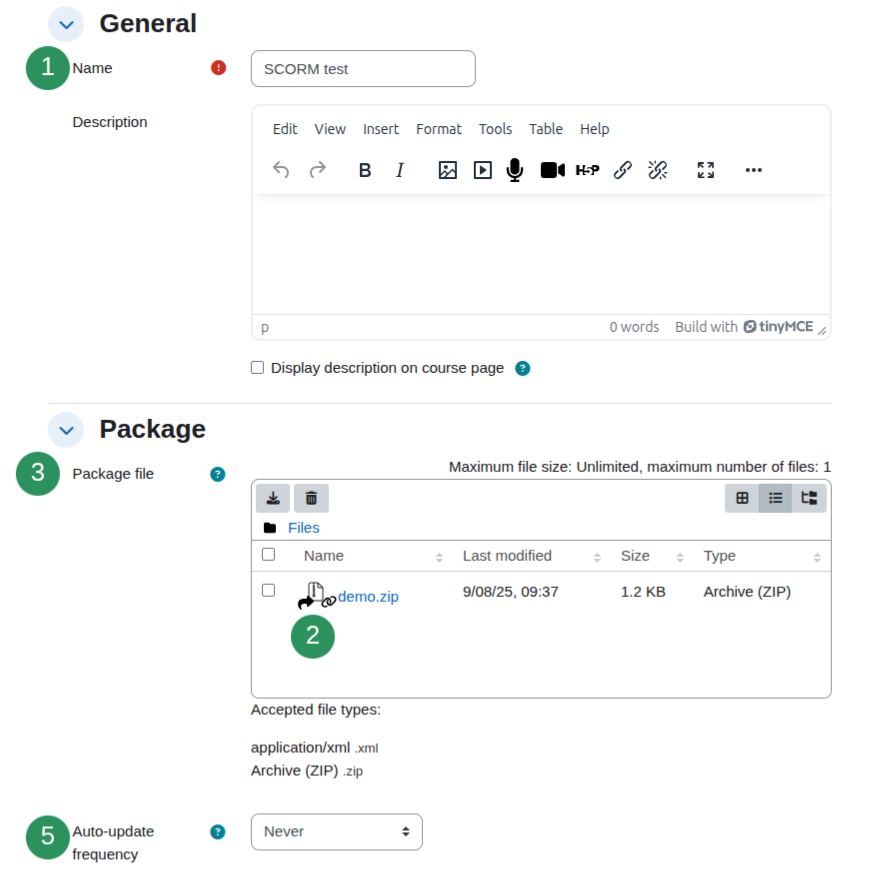
Task: Click the Record video camera icon
Action: point(552,170)
